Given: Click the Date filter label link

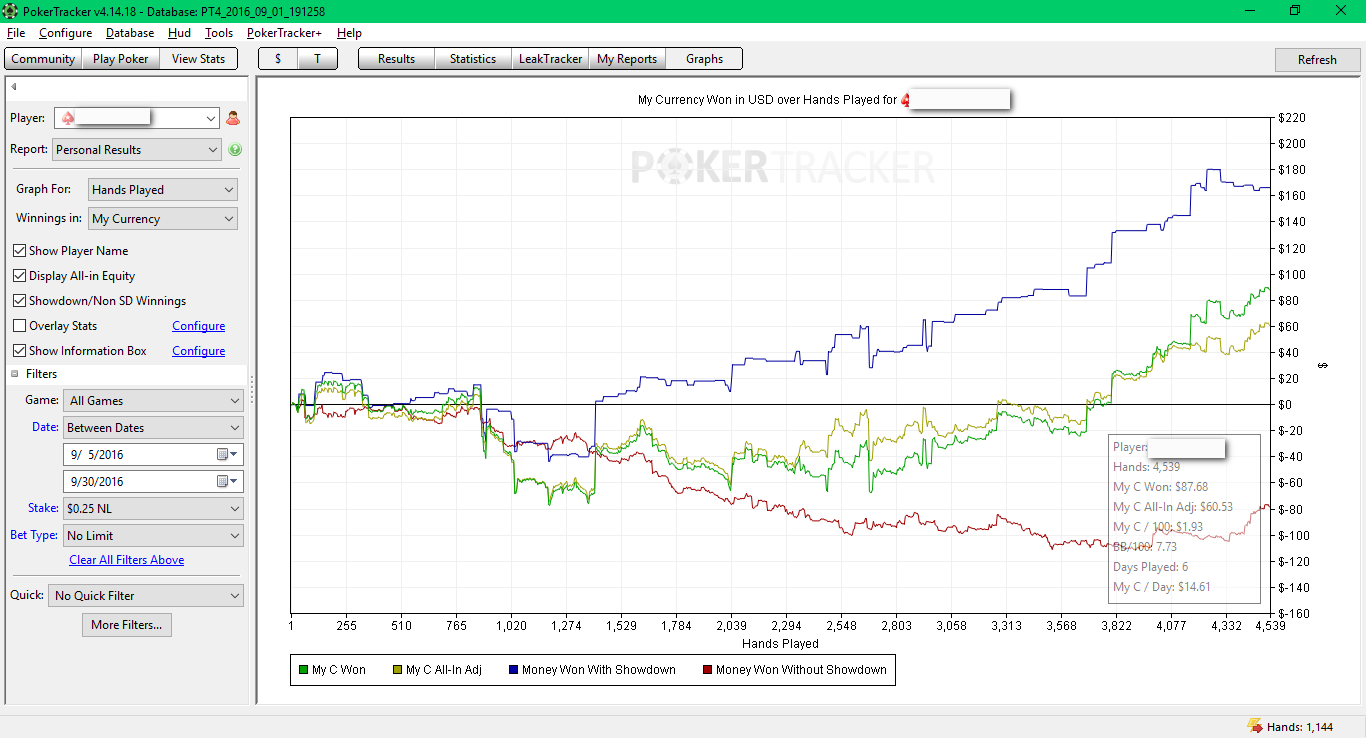Looking at the screenshot, I should click(x=44, y=428).
